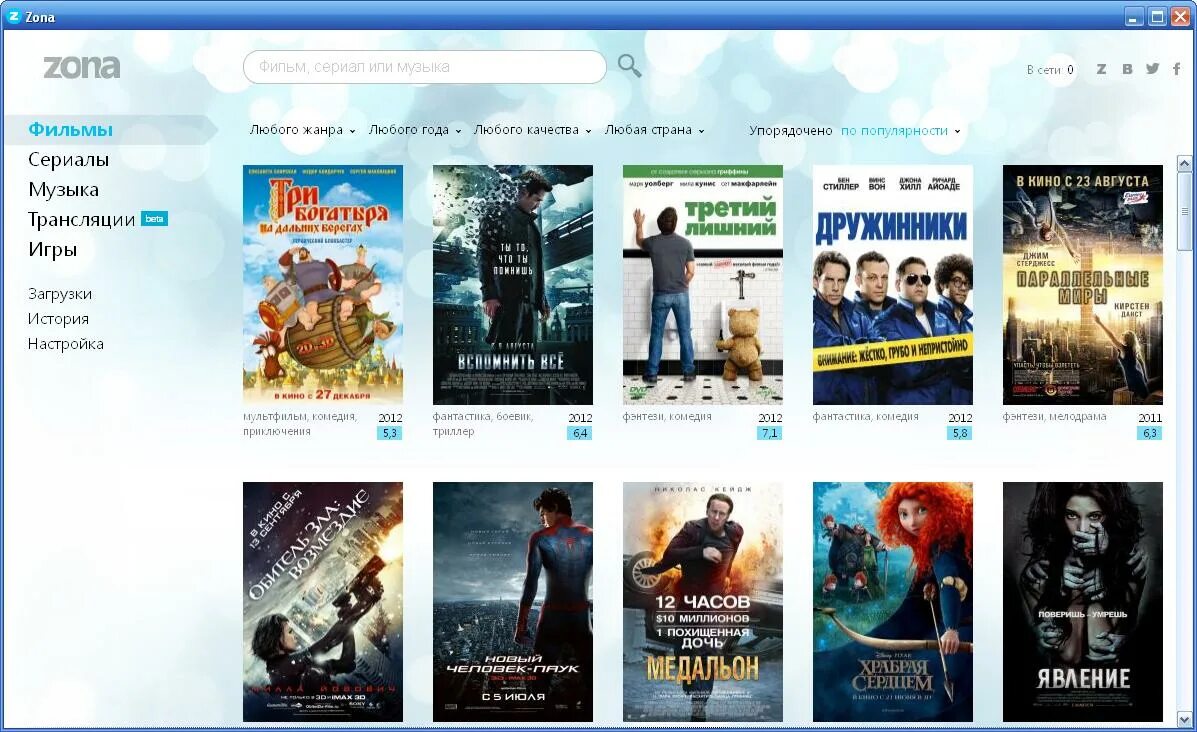Expand the Любого года year filter
The width and height of the screenshot is (1197, 732).
[x=415, y=130]
